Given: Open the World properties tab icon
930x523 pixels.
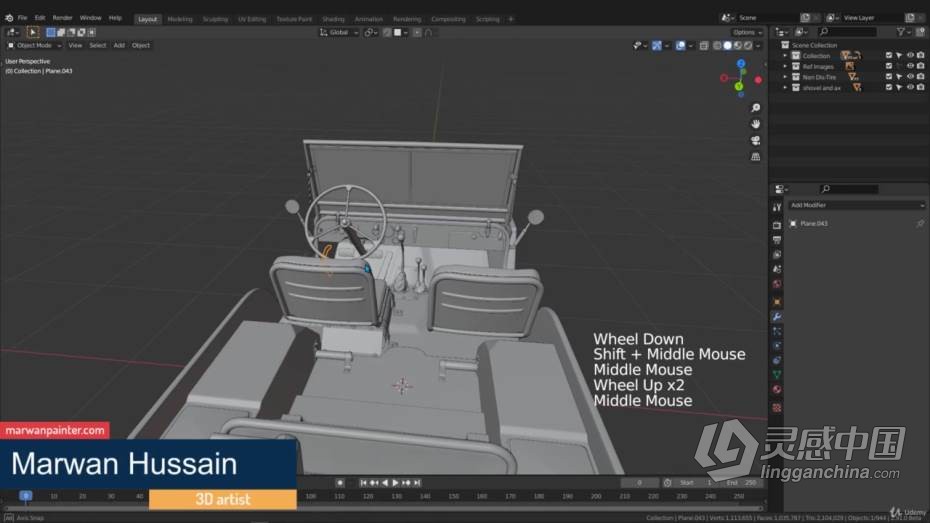Looking at the screenshot, I should [777, 284].
